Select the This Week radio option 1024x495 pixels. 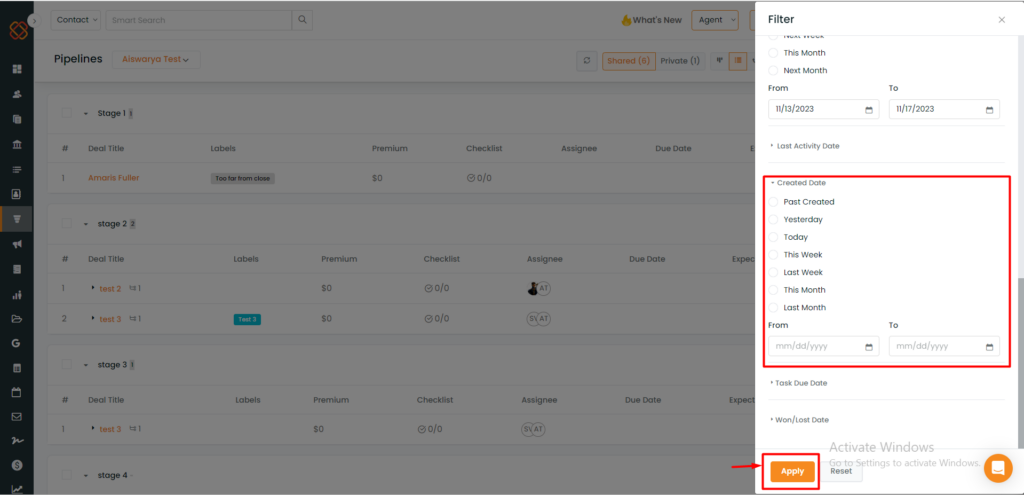[x=774, y=255]
